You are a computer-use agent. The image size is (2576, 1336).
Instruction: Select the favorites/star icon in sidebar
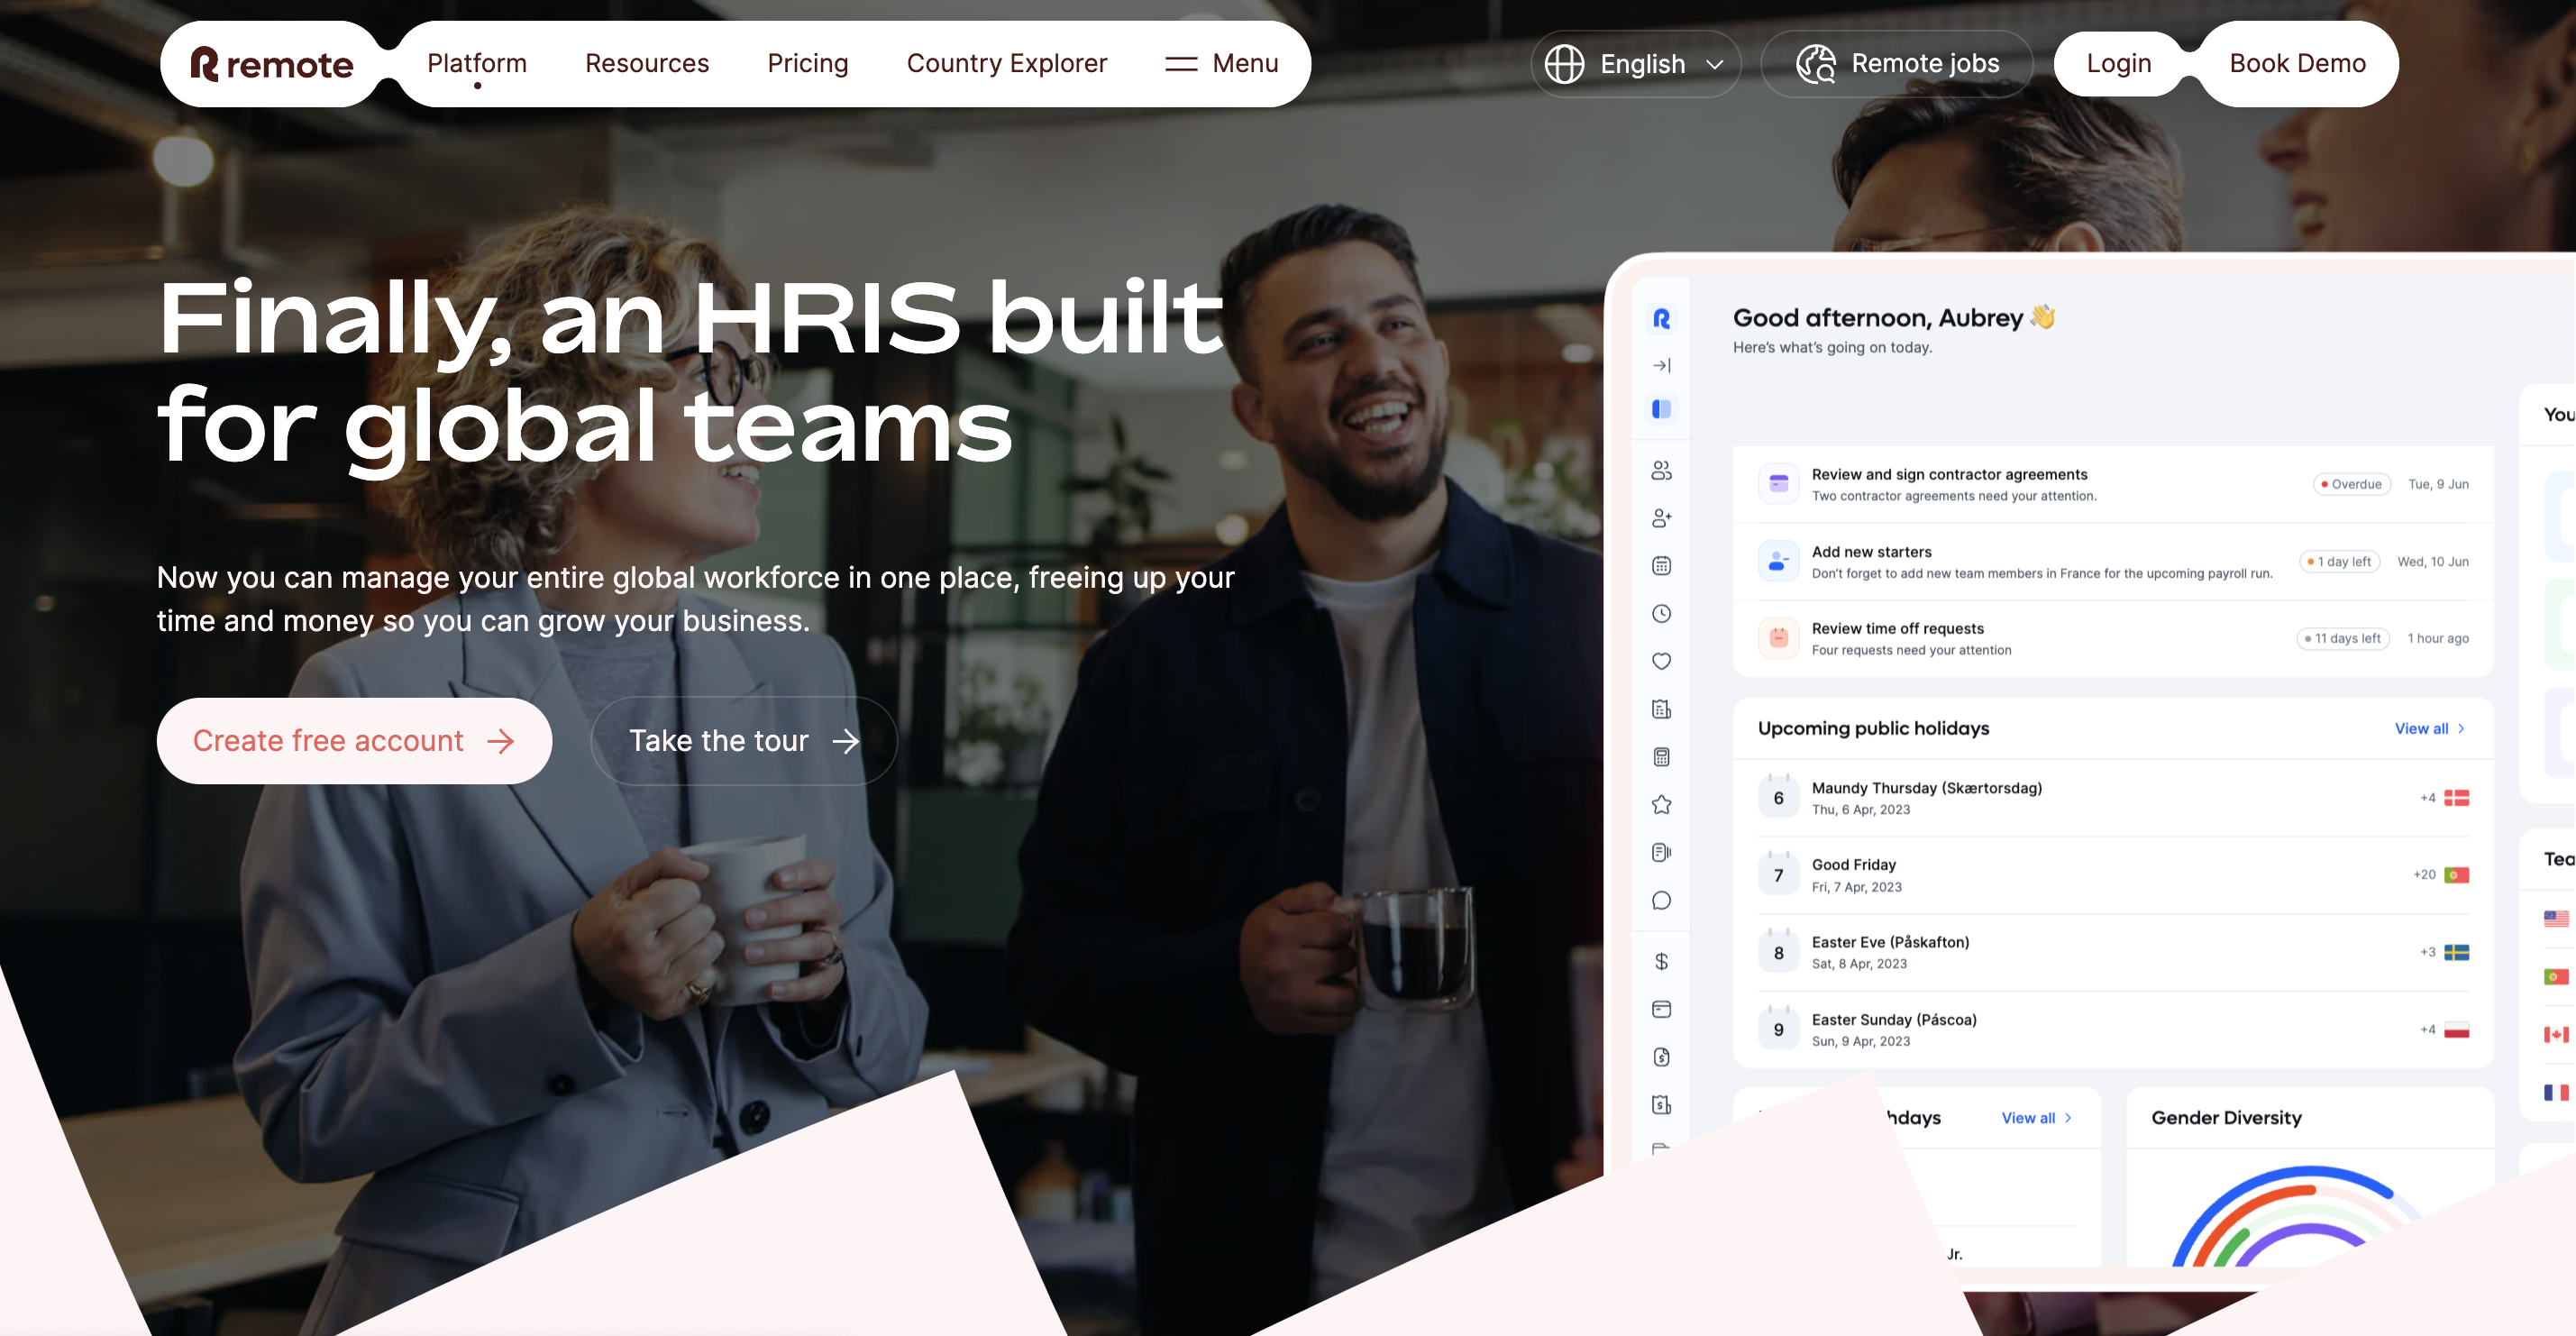1661,802
